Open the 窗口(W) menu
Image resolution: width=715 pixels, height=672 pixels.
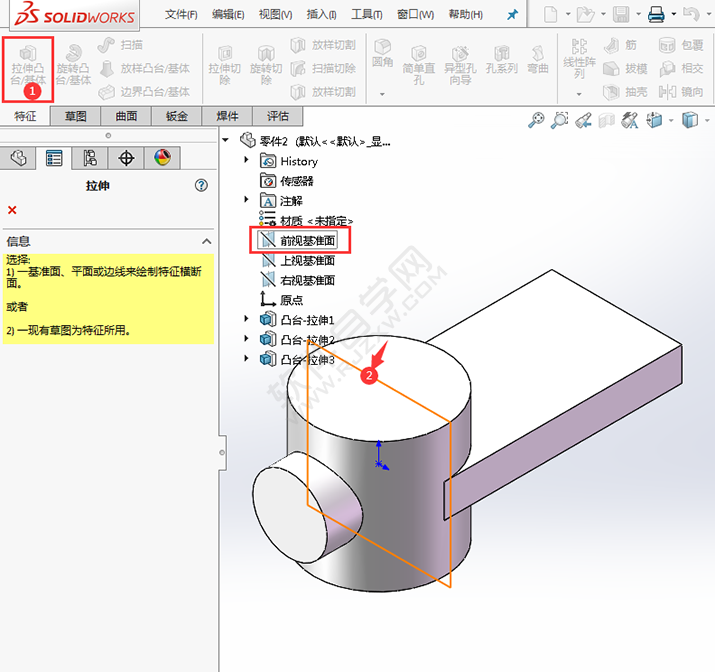(x=415, y=15)
